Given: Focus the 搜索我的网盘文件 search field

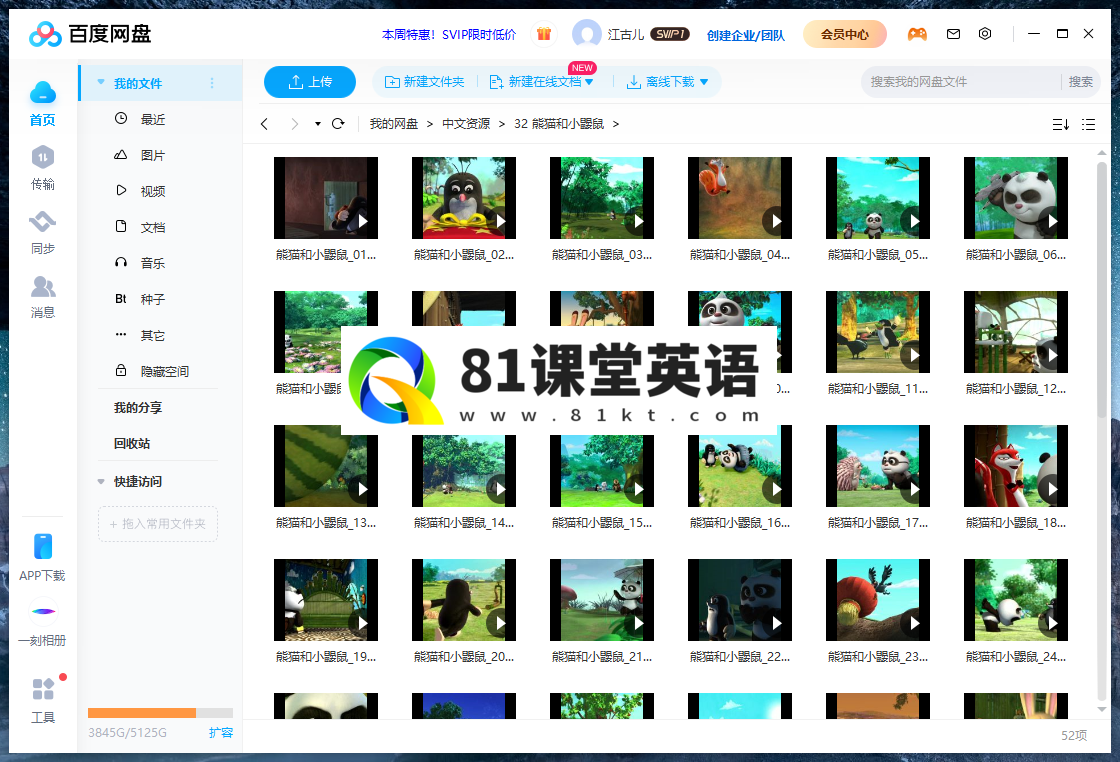Looking at the screenshot, I should tap(961, 82).
